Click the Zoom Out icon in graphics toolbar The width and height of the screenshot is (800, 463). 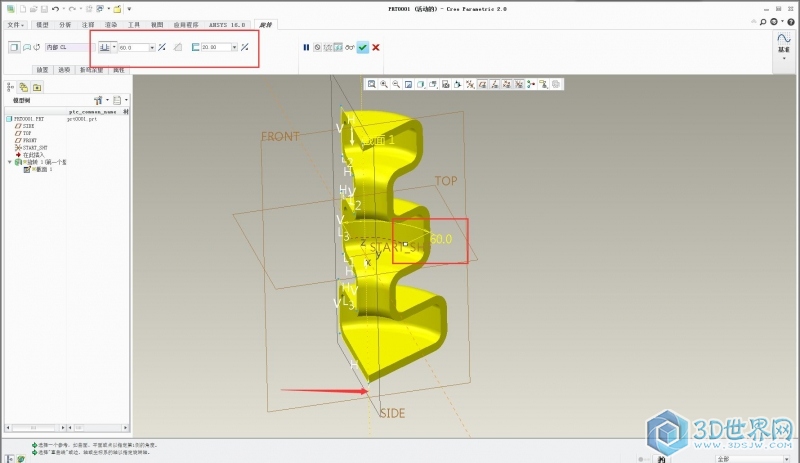click(396, 84)
